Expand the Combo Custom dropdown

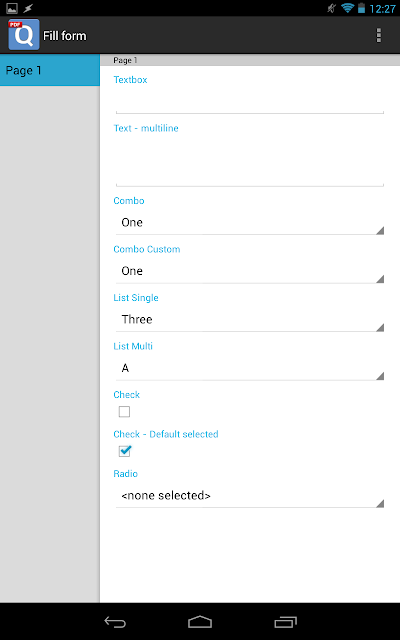point(250,271)
